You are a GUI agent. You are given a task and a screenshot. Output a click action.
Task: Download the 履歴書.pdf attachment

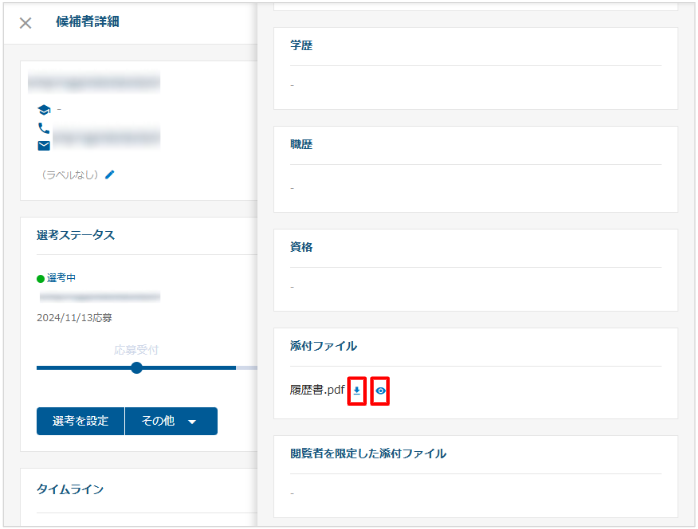(x=356, y=391)
